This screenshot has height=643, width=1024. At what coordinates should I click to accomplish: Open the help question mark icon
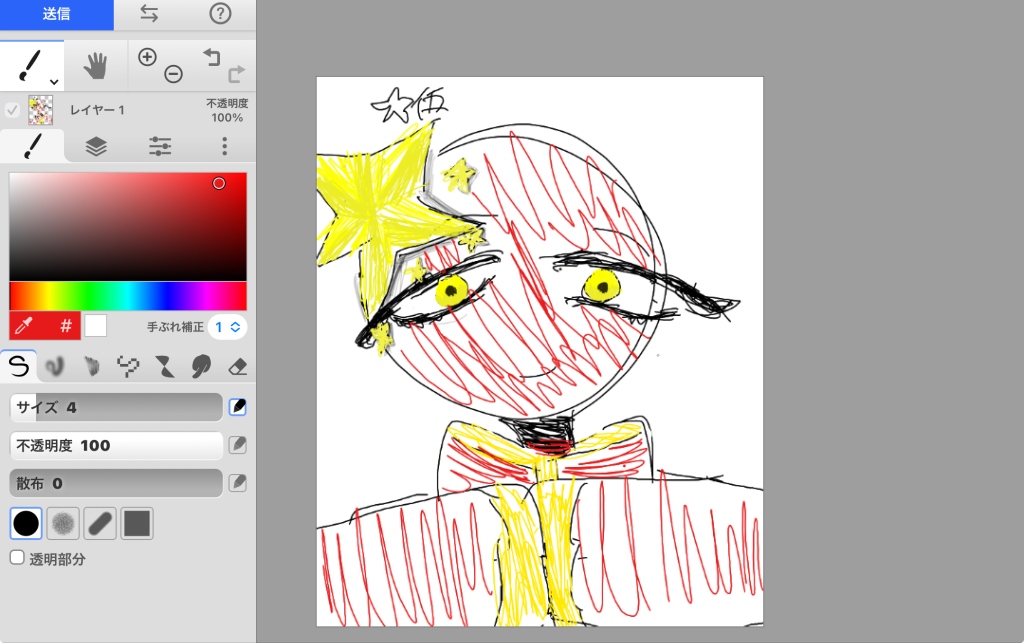tap(220, 14)
